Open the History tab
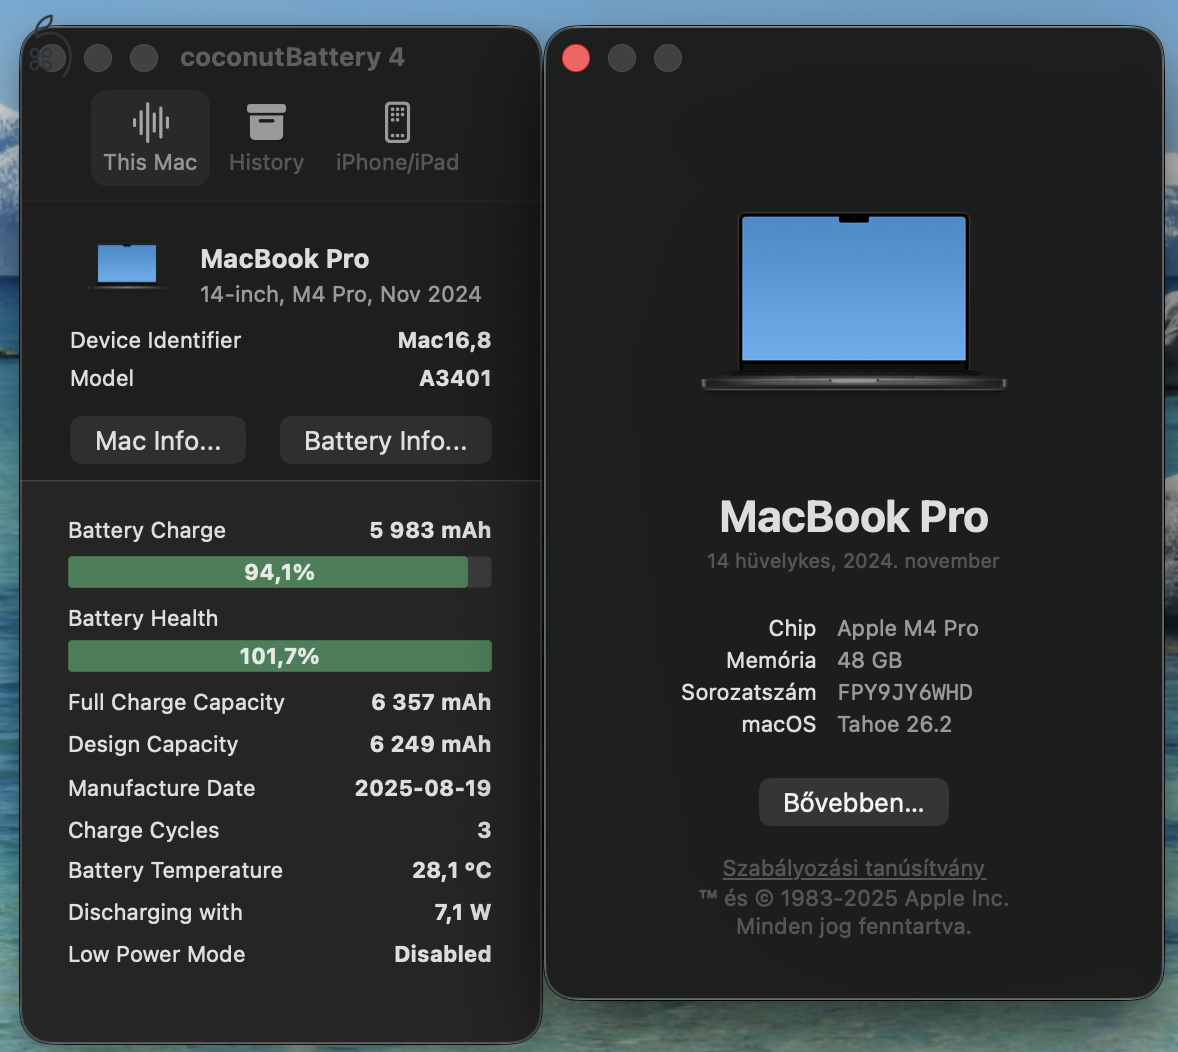1178x1052 pixels. tap(267, 138)
